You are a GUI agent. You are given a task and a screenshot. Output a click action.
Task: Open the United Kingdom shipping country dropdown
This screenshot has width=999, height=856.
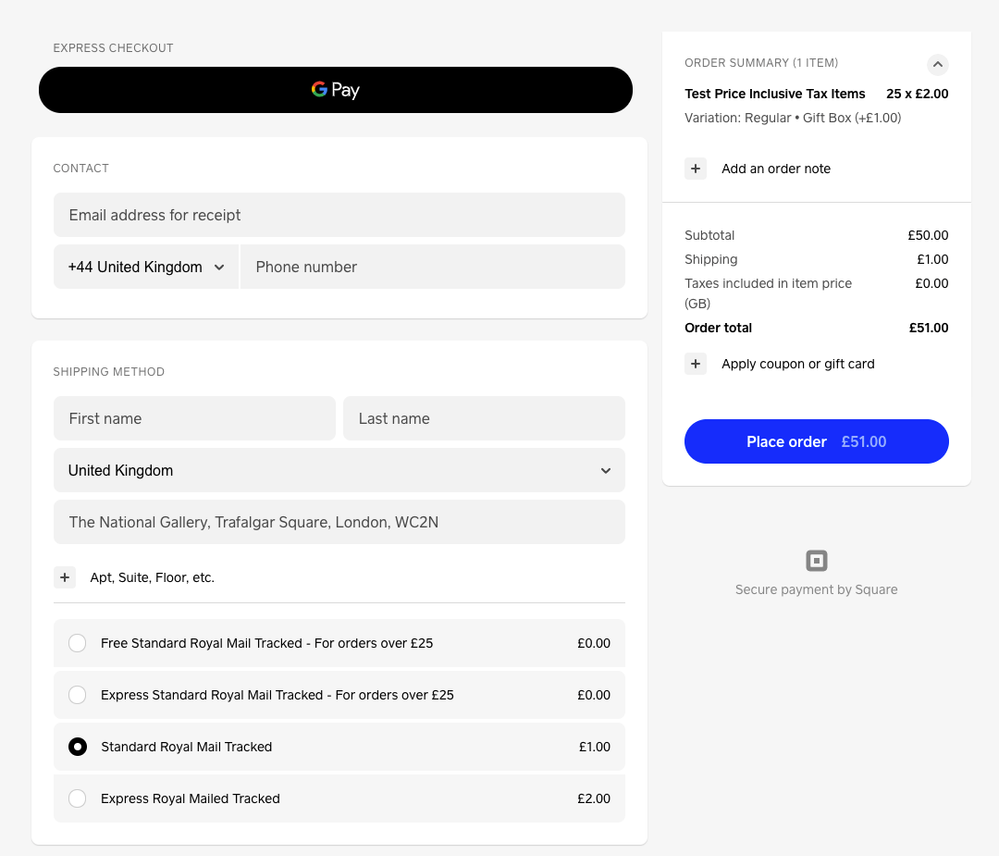(339, 470)
